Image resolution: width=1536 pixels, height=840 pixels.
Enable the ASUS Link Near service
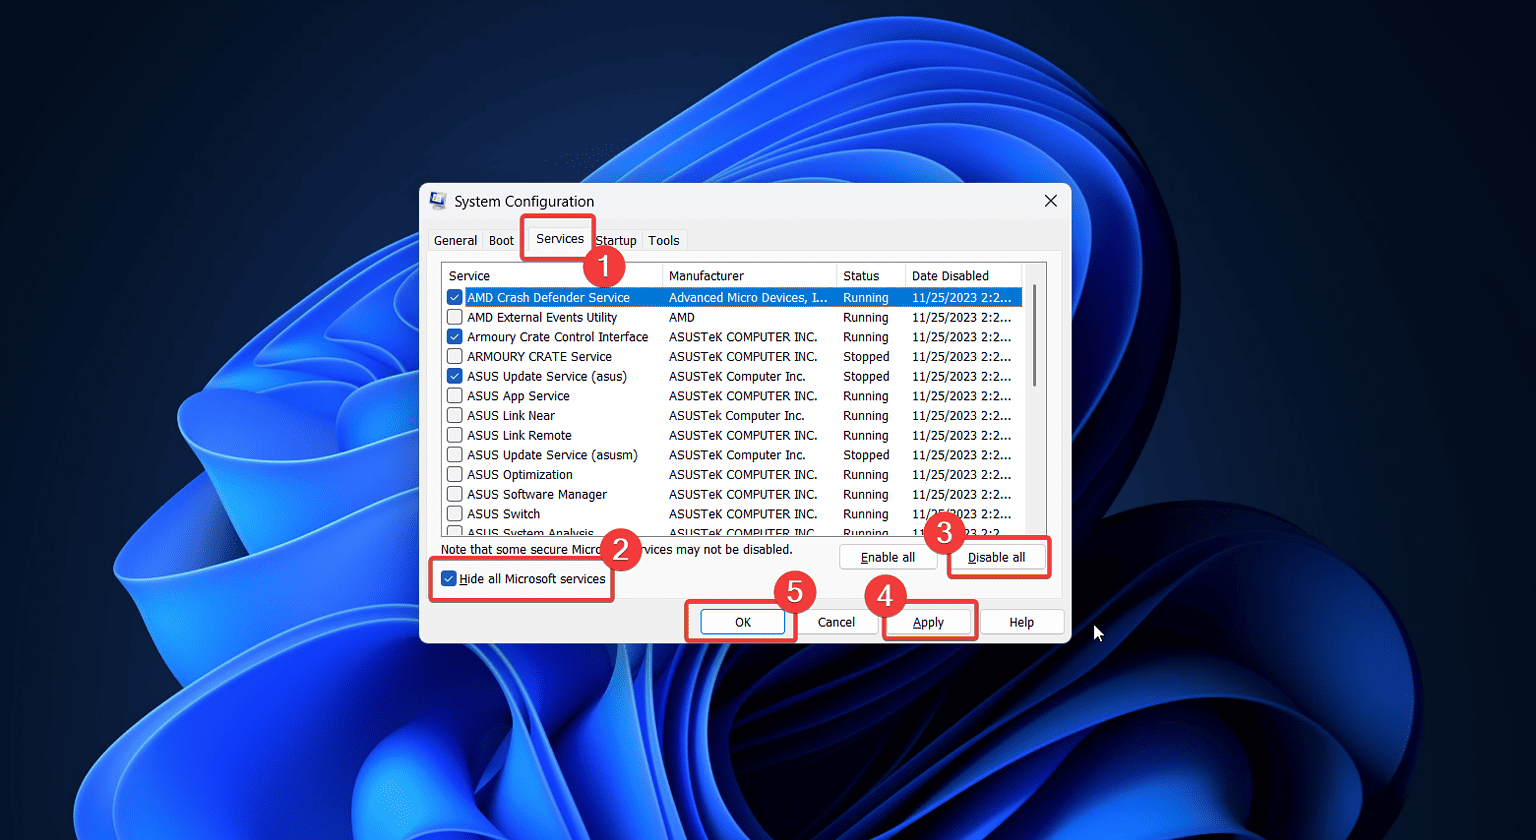(455, 416)
